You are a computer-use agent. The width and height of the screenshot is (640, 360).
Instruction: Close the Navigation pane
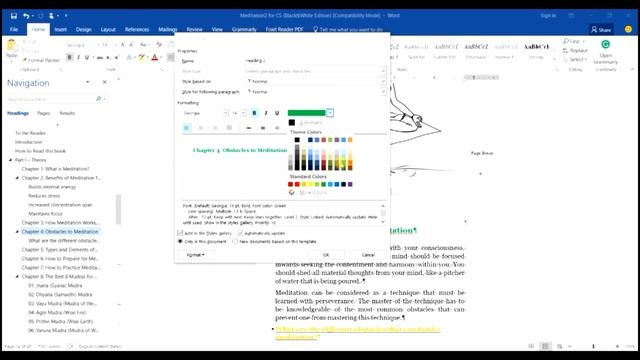104,82
